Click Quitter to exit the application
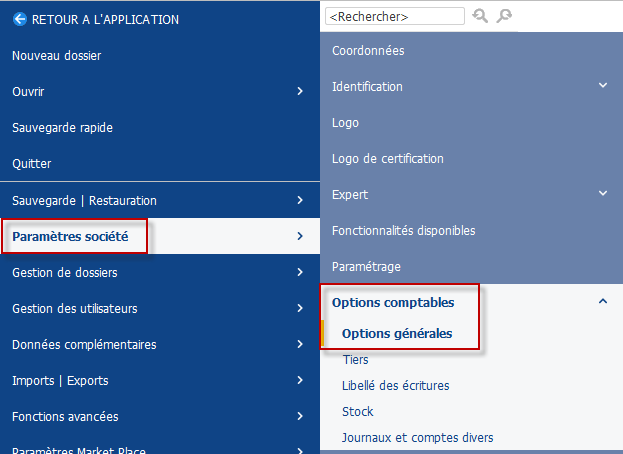The height and width of the screenshot is (454, 623). (x=32, y=164)
